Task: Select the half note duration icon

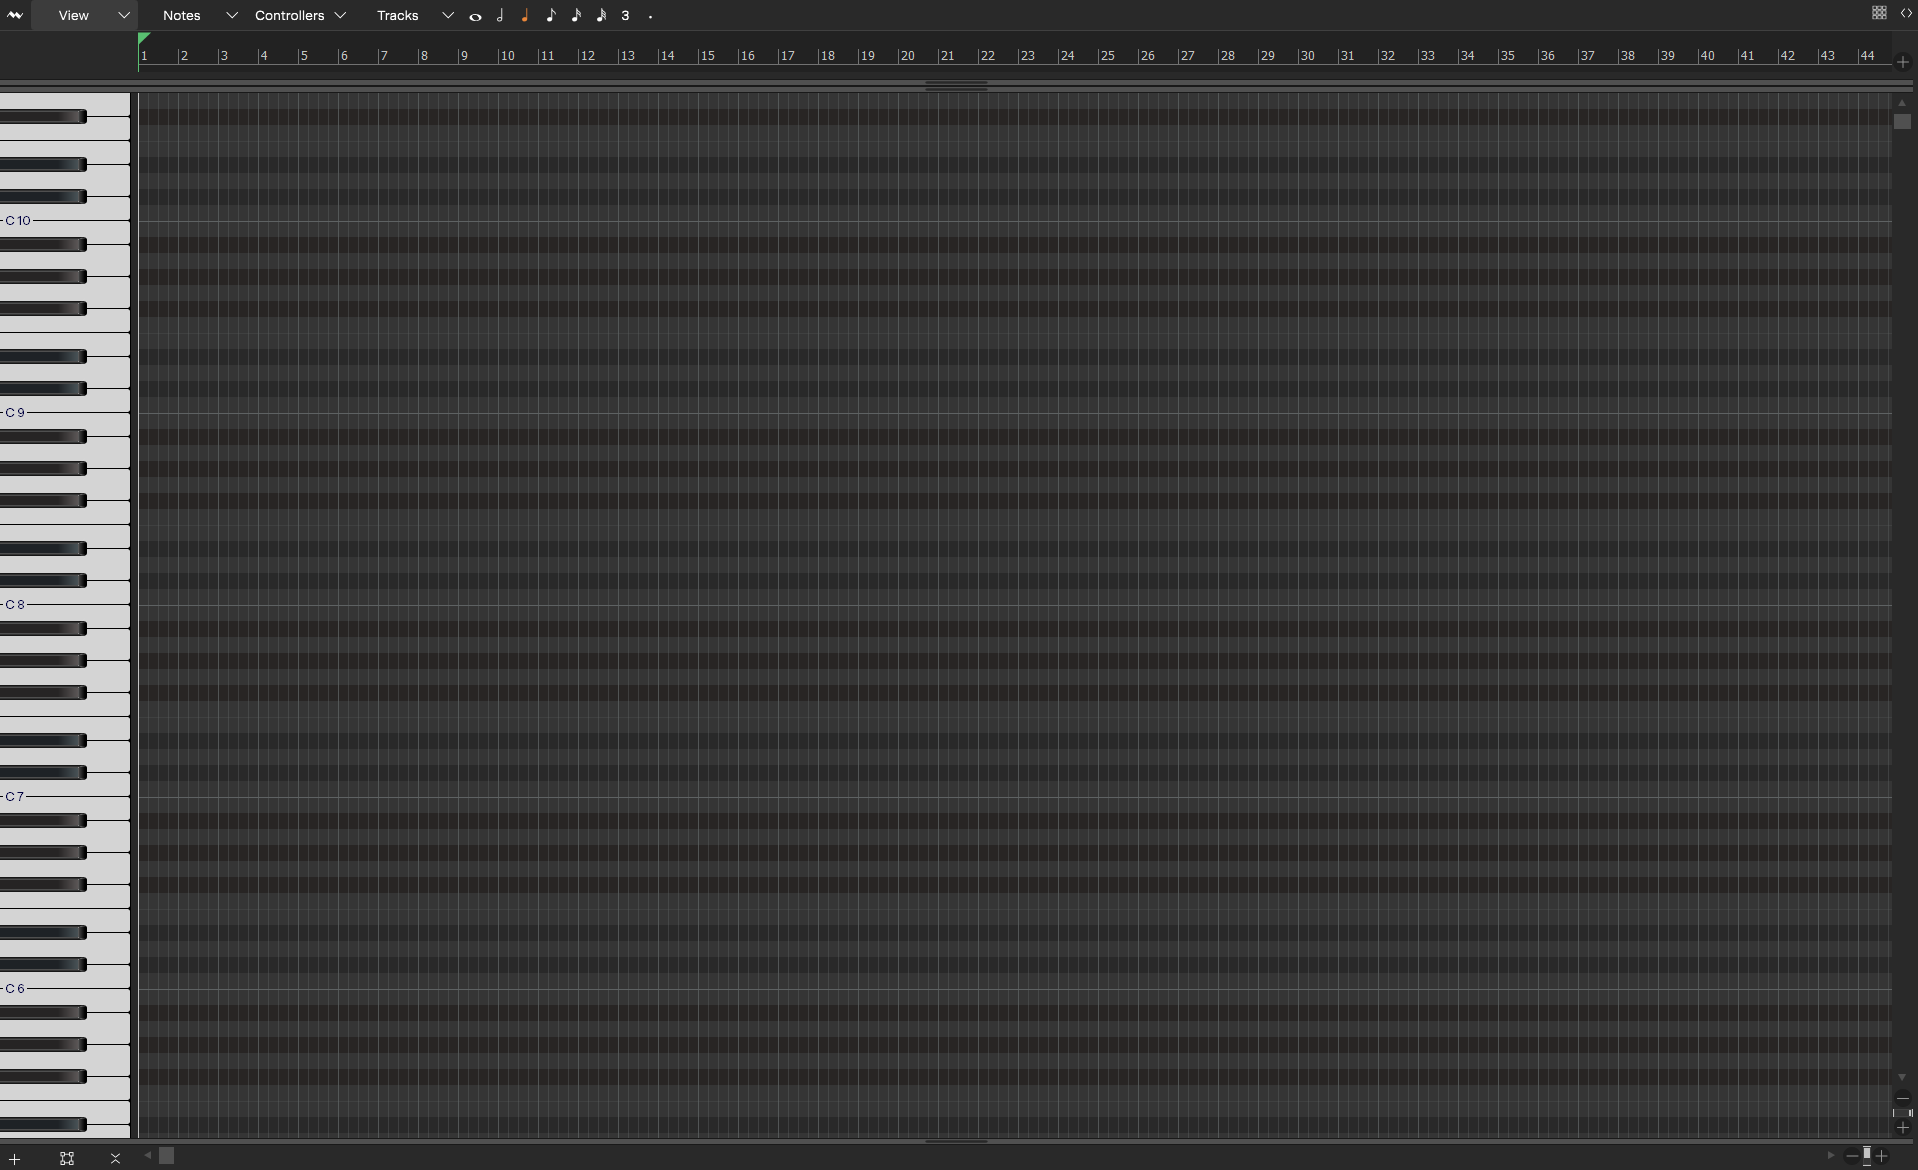Action: [500, 15]
